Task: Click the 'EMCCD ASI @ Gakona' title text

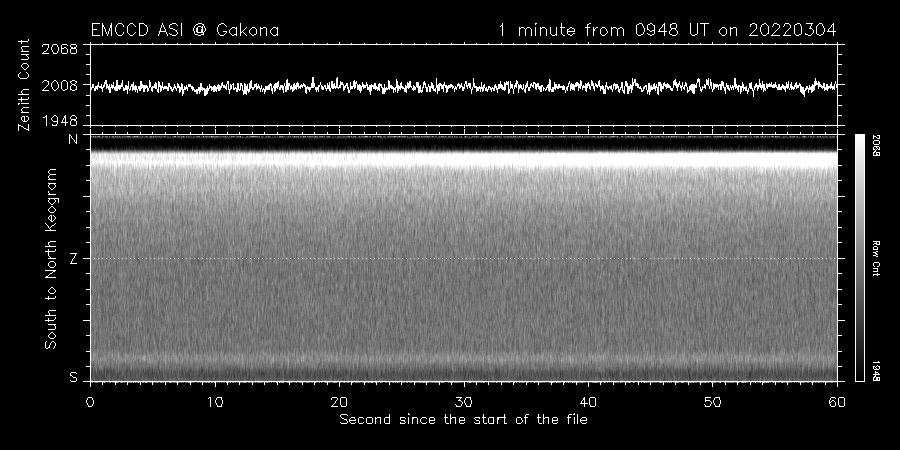Action: (x=185, y=30)
